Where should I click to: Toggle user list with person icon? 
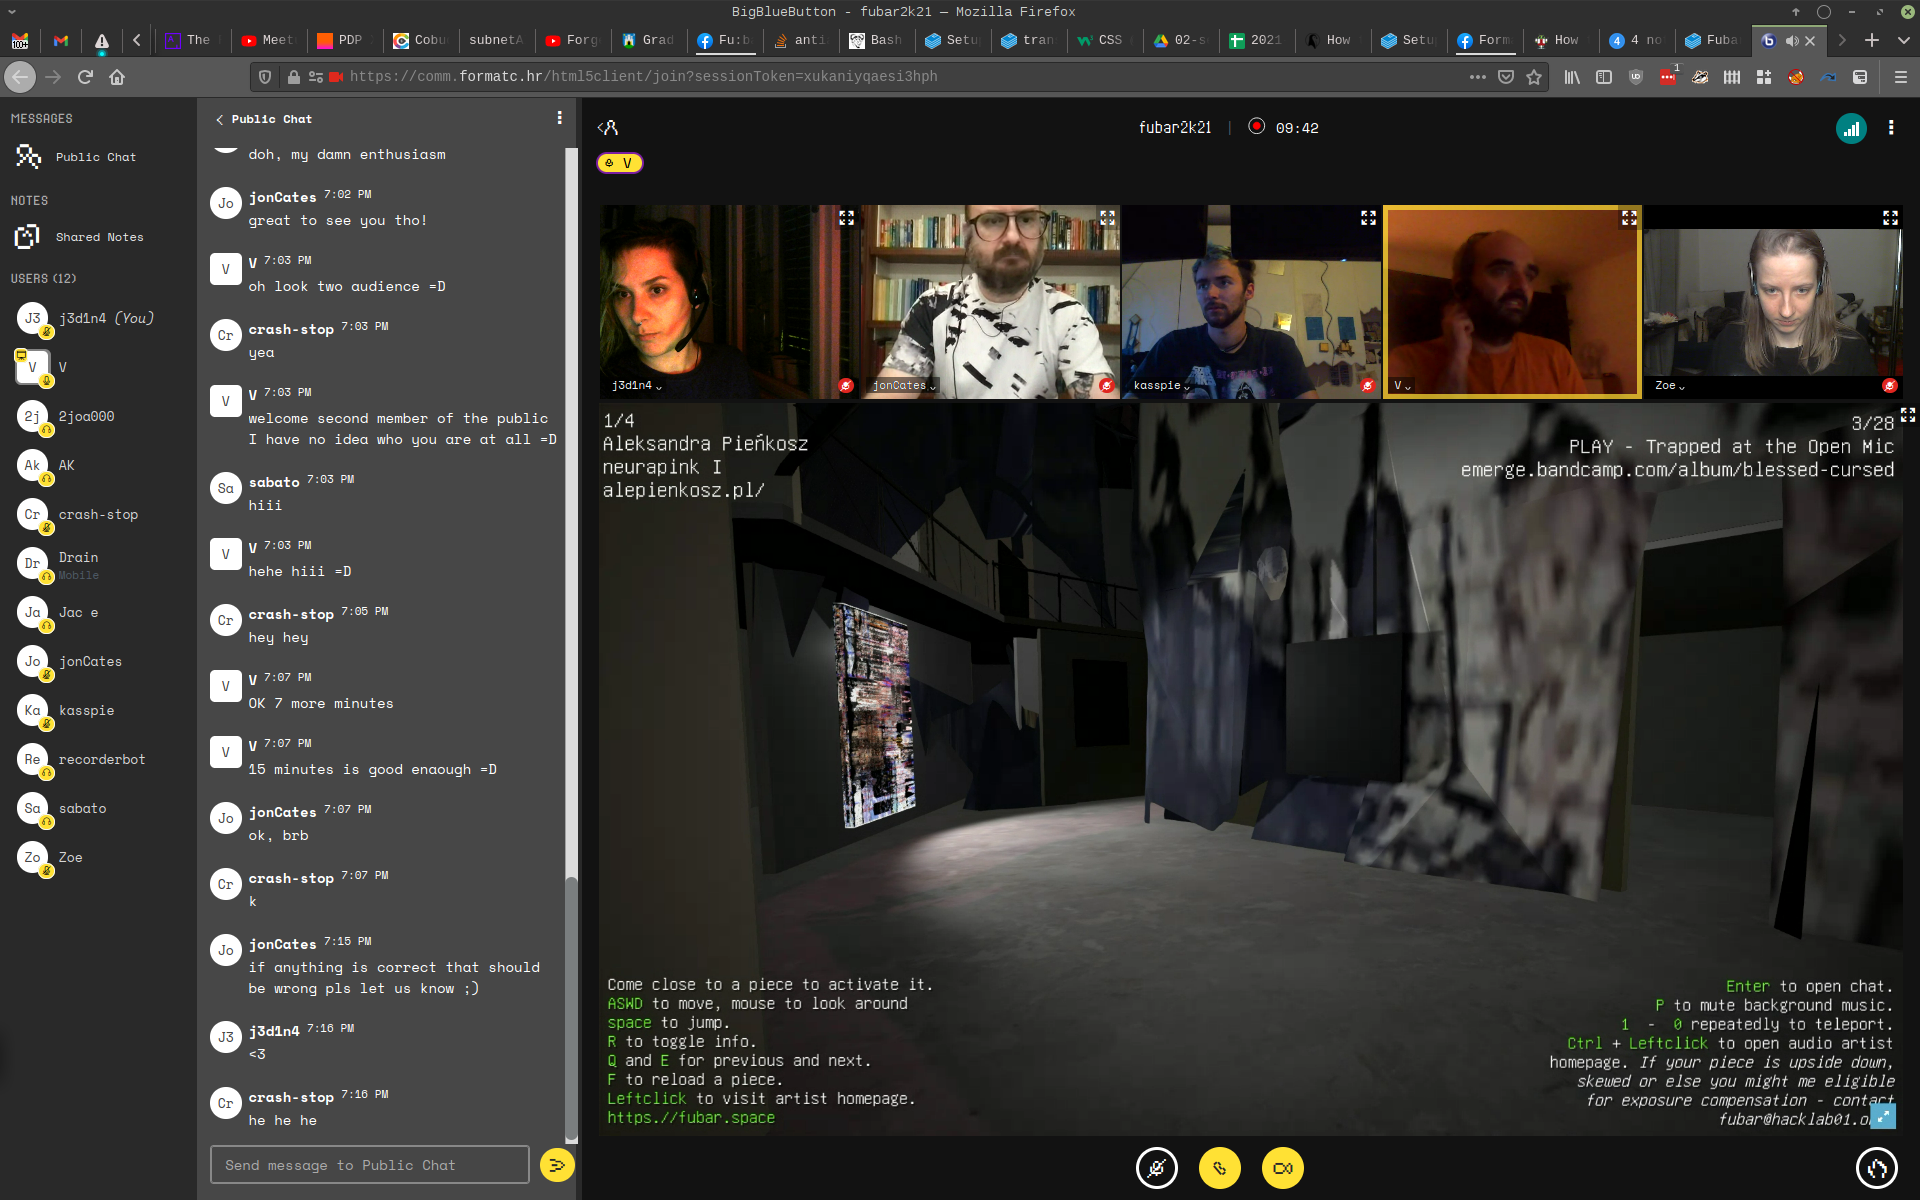608,128
